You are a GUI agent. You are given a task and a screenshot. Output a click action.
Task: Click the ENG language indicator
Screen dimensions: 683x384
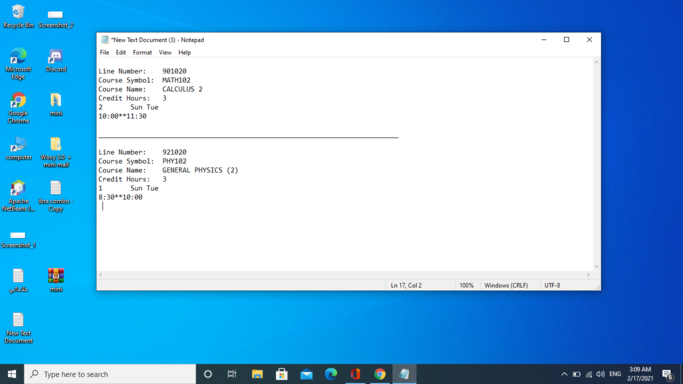(x=615, y=374)
